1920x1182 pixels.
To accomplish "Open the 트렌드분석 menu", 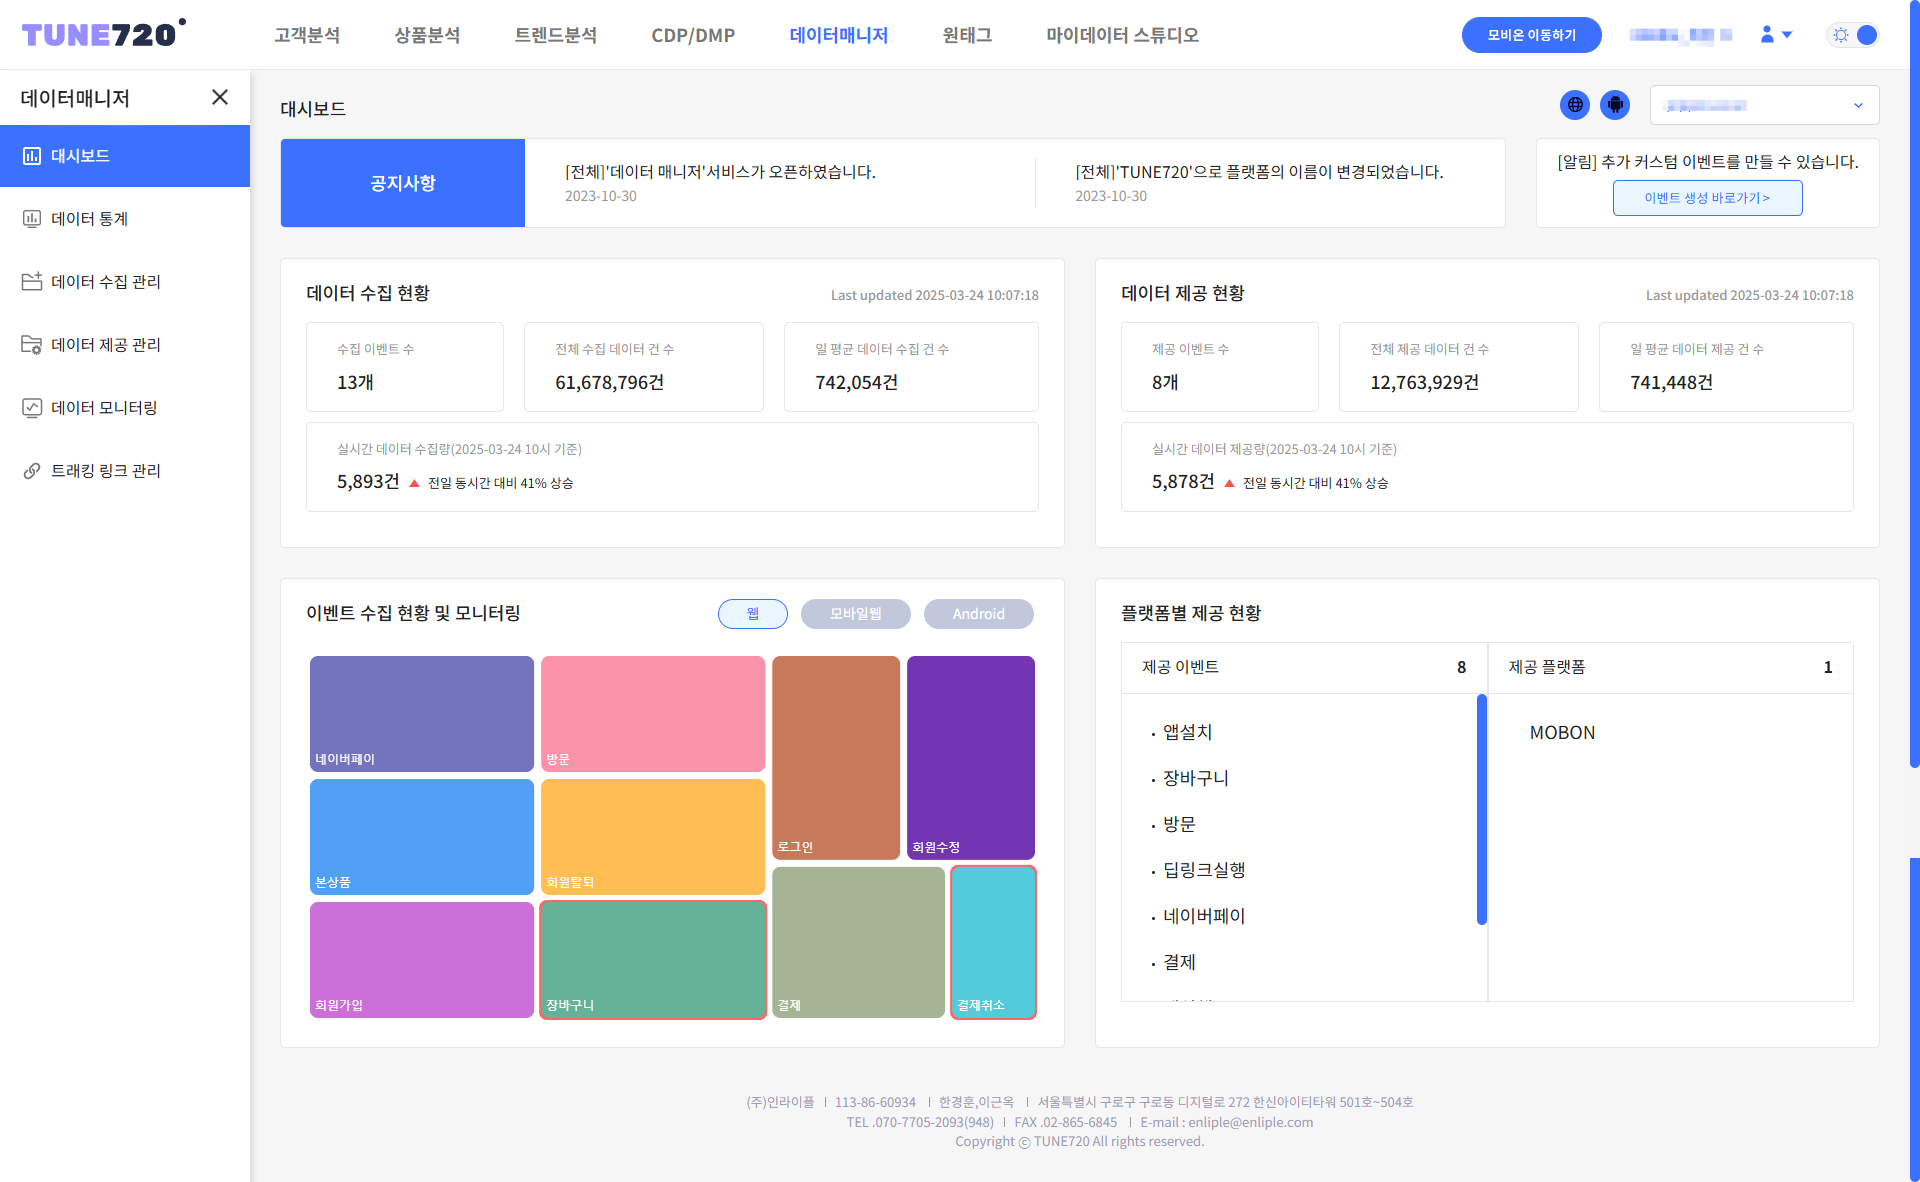I will coord(556,35).
